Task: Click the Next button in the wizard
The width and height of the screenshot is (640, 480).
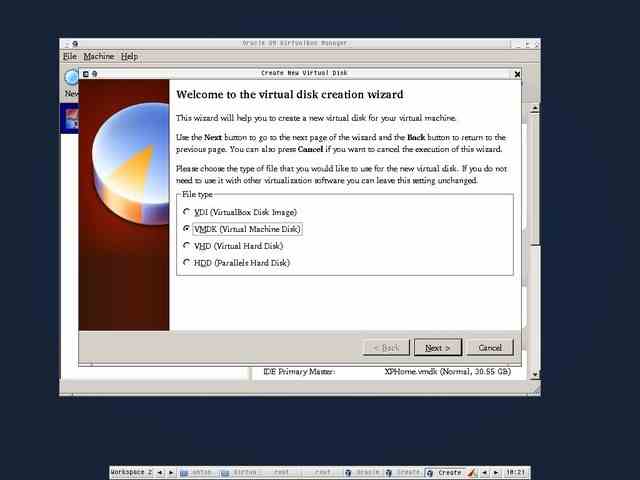Action: (x=438, y=348)
